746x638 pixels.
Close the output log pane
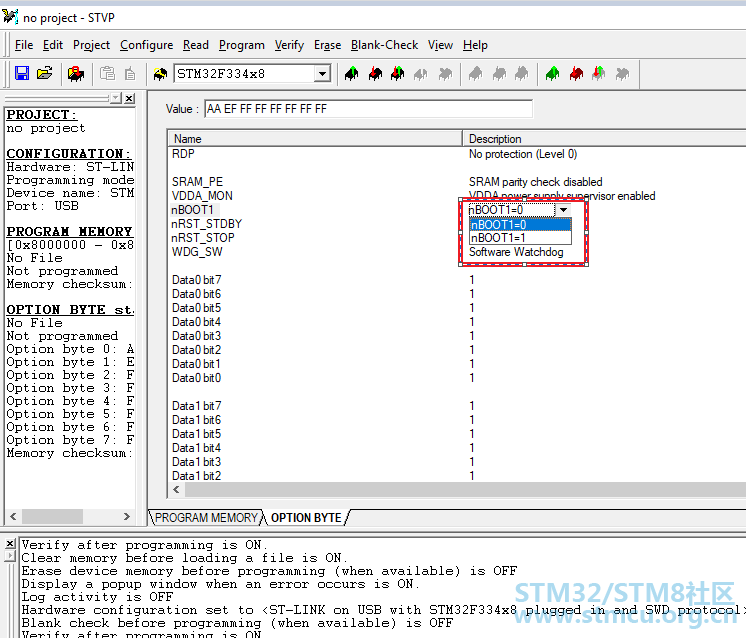coord(10,543)
